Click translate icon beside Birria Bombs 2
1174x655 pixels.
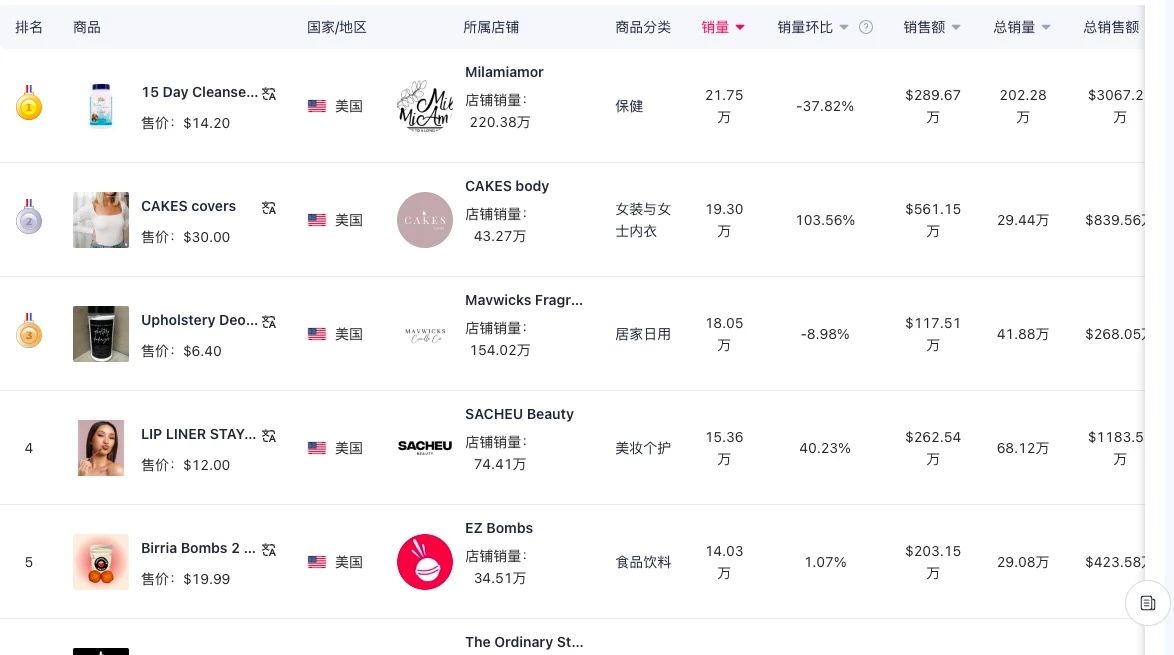click(269, 550)
